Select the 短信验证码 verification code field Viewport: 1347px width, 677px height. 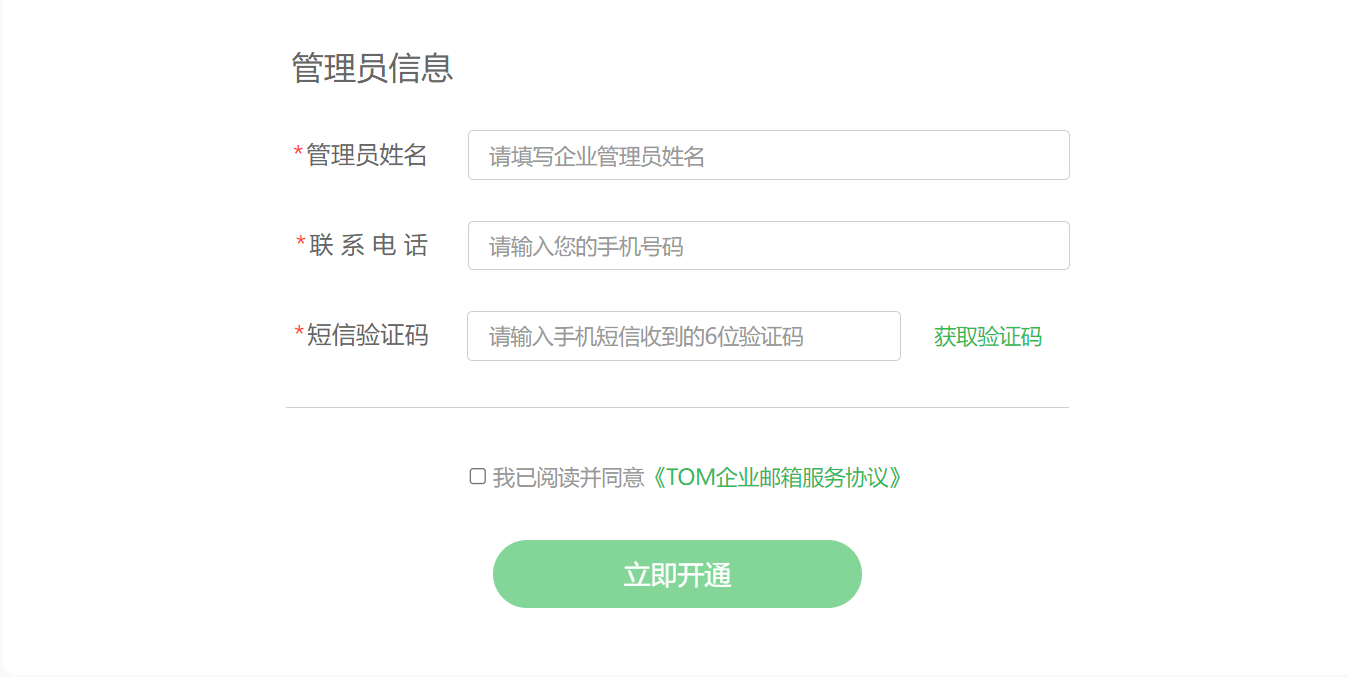[683, 336]
